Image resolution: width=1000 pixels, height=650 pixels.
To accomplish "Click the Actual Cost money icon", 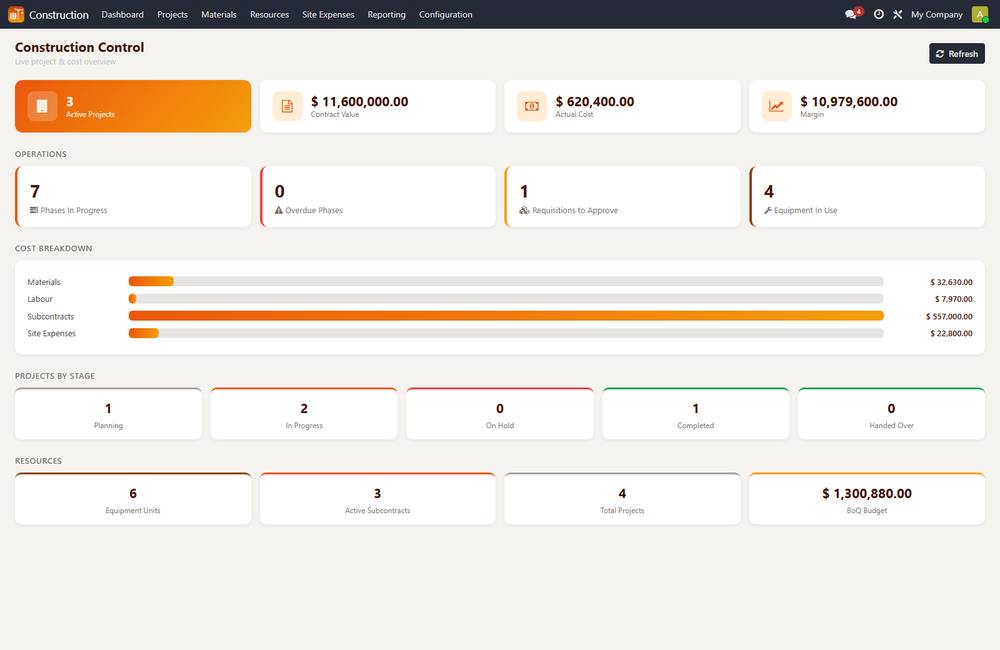I will pyautogui.click(x=532, y=106).
